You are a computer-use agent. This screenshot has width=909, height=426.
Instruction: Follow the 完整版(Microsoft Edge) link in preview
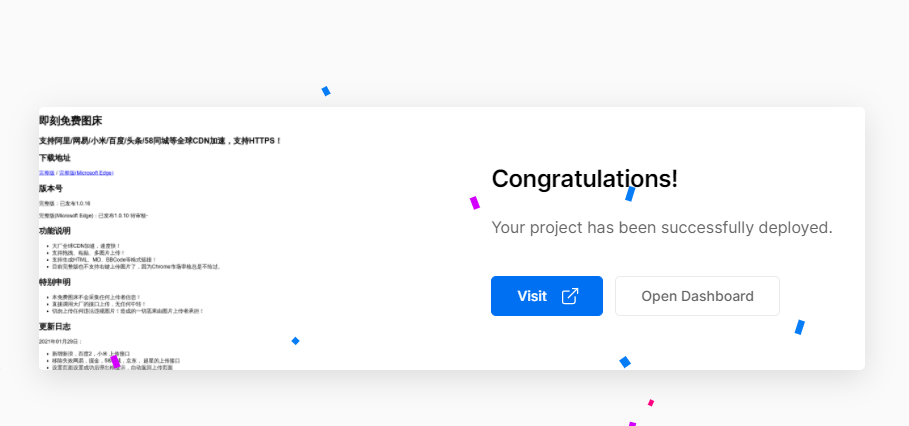pos(86,173)
